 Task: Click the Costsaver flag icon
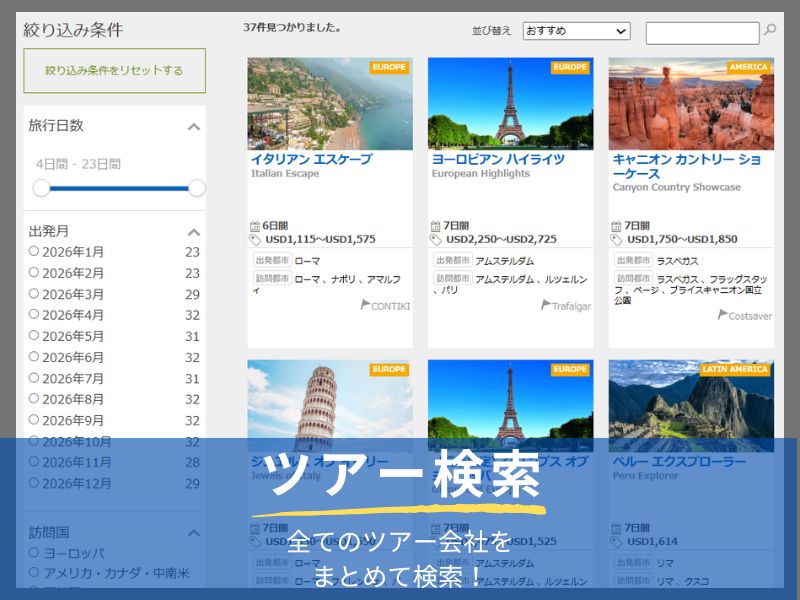720,313
